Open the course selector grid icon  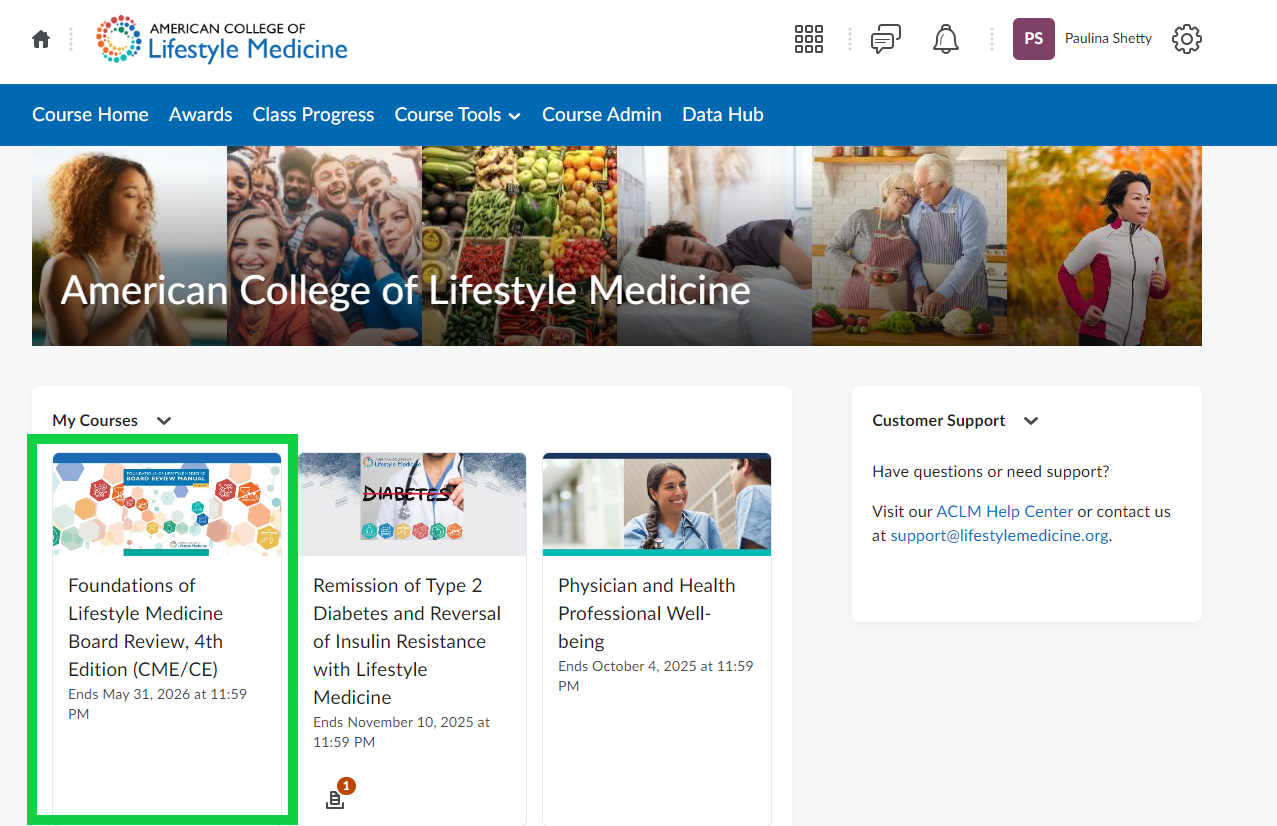click(x=808, y=39)
